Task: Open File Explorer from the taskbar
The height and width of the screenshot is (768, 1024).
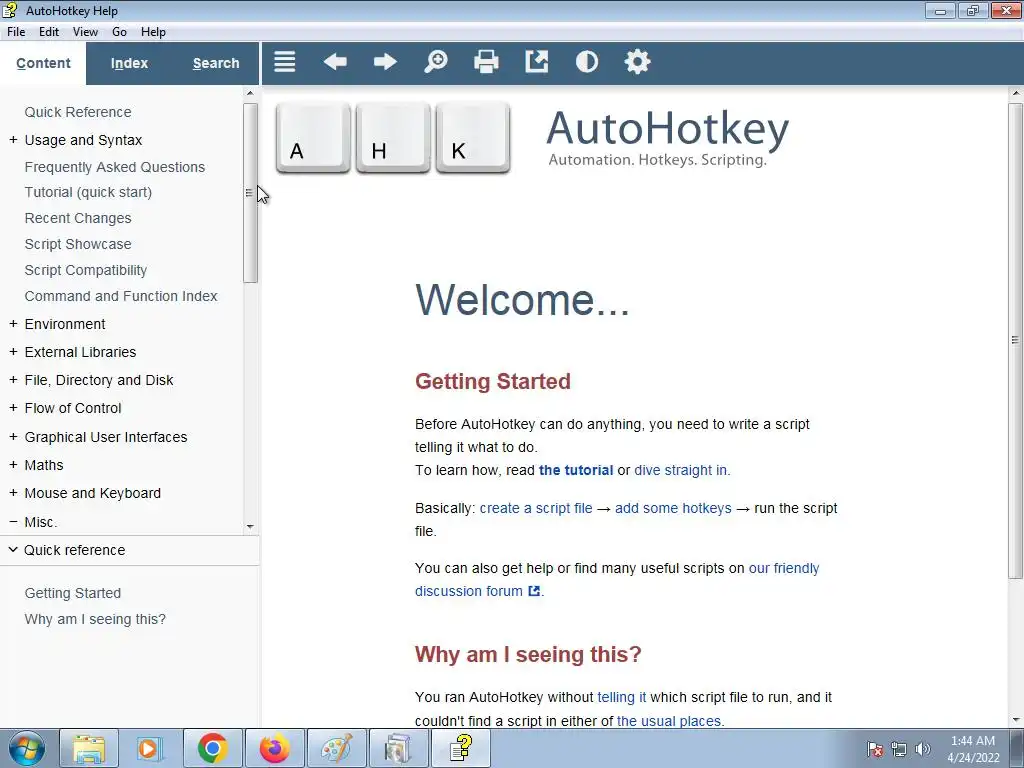Action: (89, 748)
